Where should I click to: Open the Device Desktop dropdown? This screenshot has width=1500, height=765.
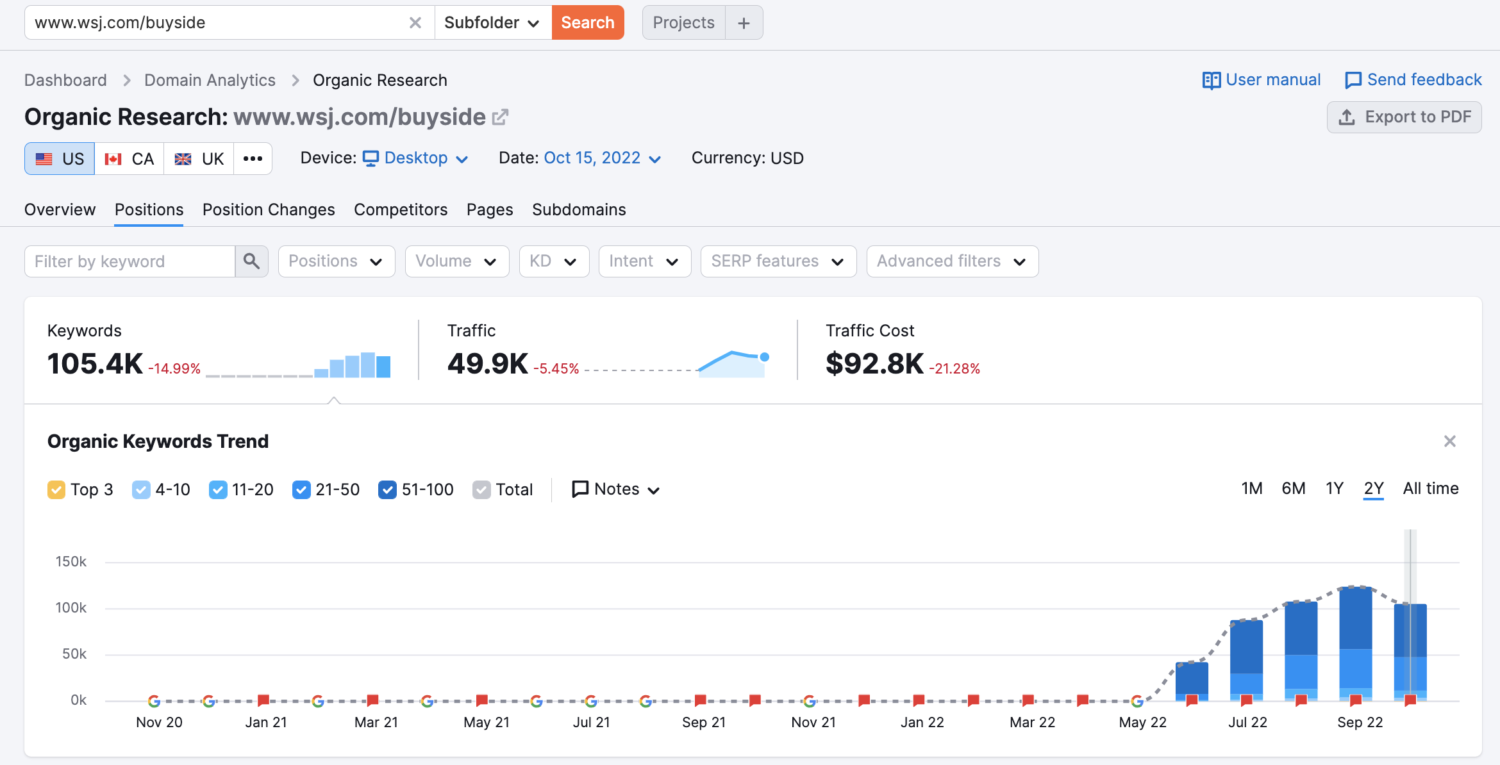tap(415, 158)
